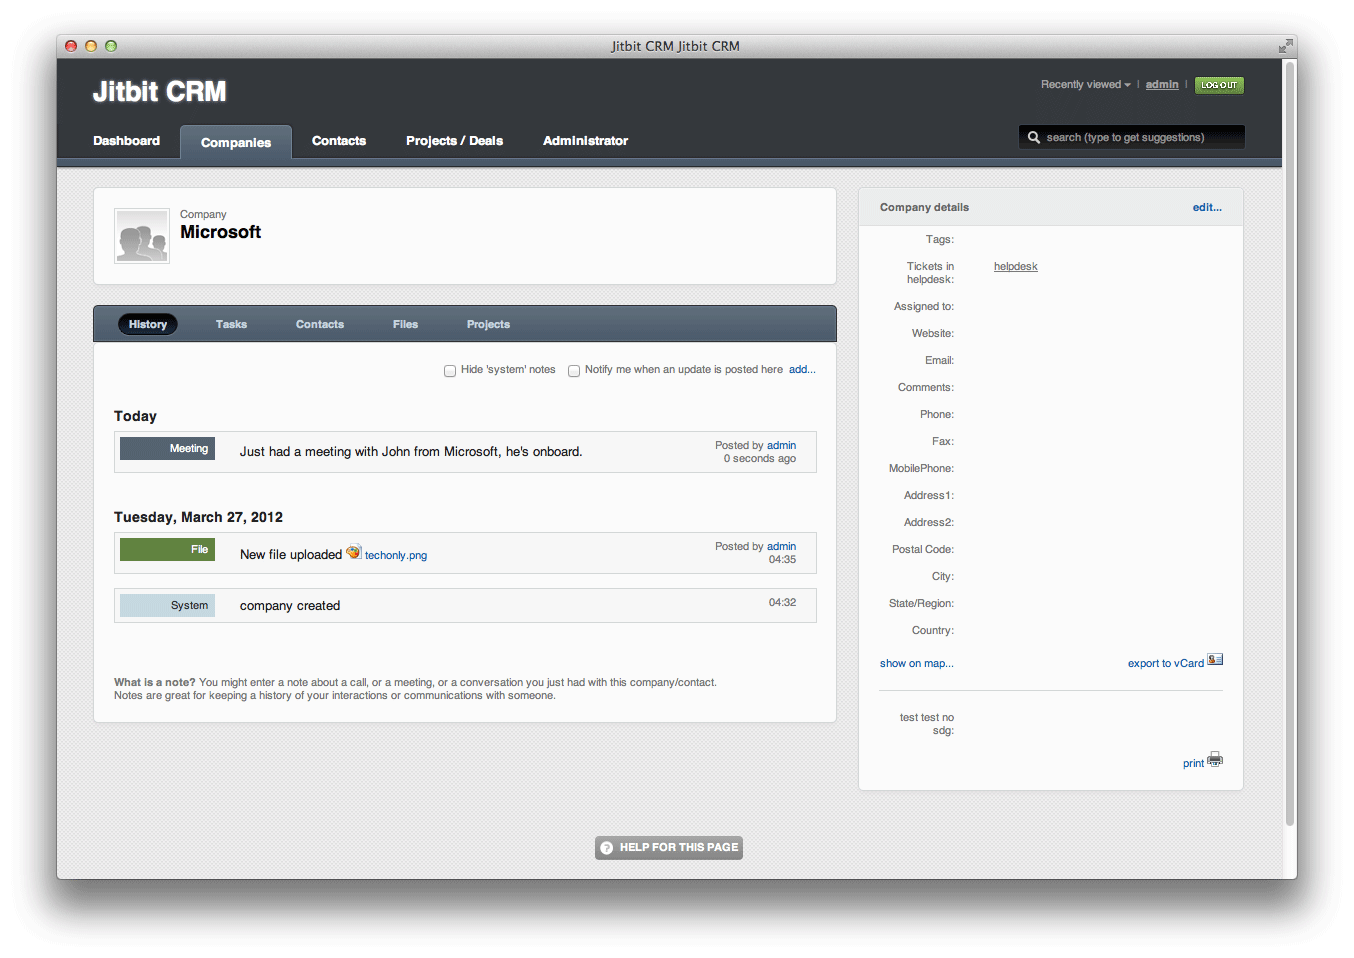The height and width of the screenshot is (958, 1354).
Task: Click the Microsoft company avatar image
Action: [x=142, y=236]
